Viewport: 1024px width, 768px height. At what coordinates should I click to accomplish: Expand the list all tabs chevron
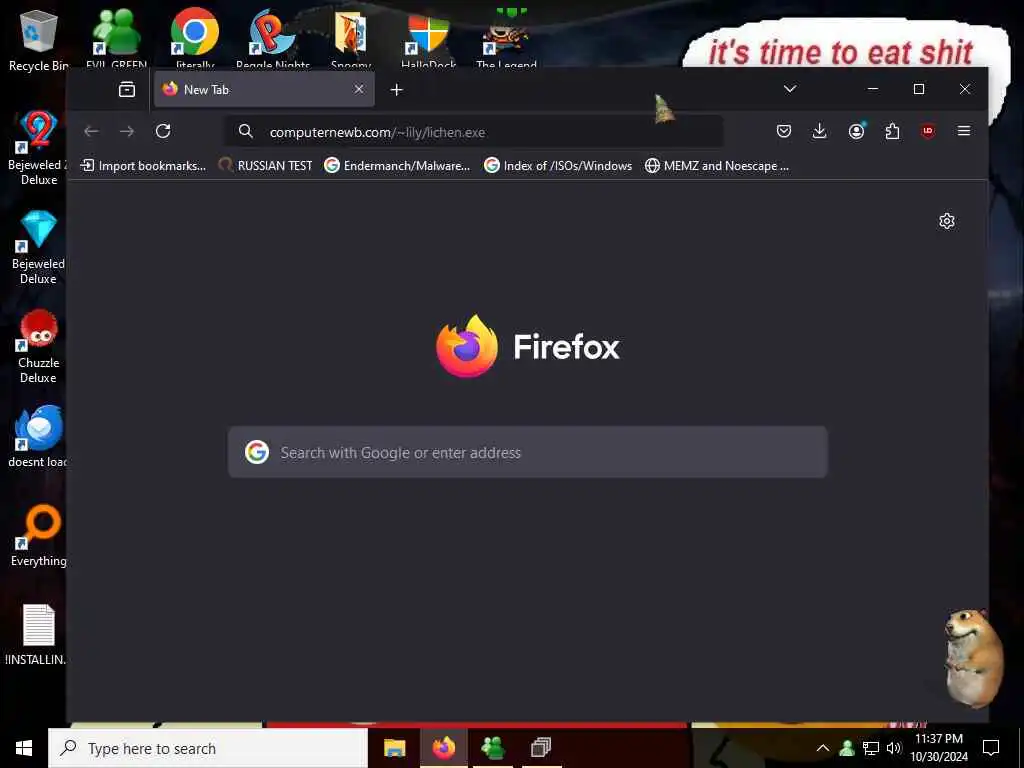790,89
